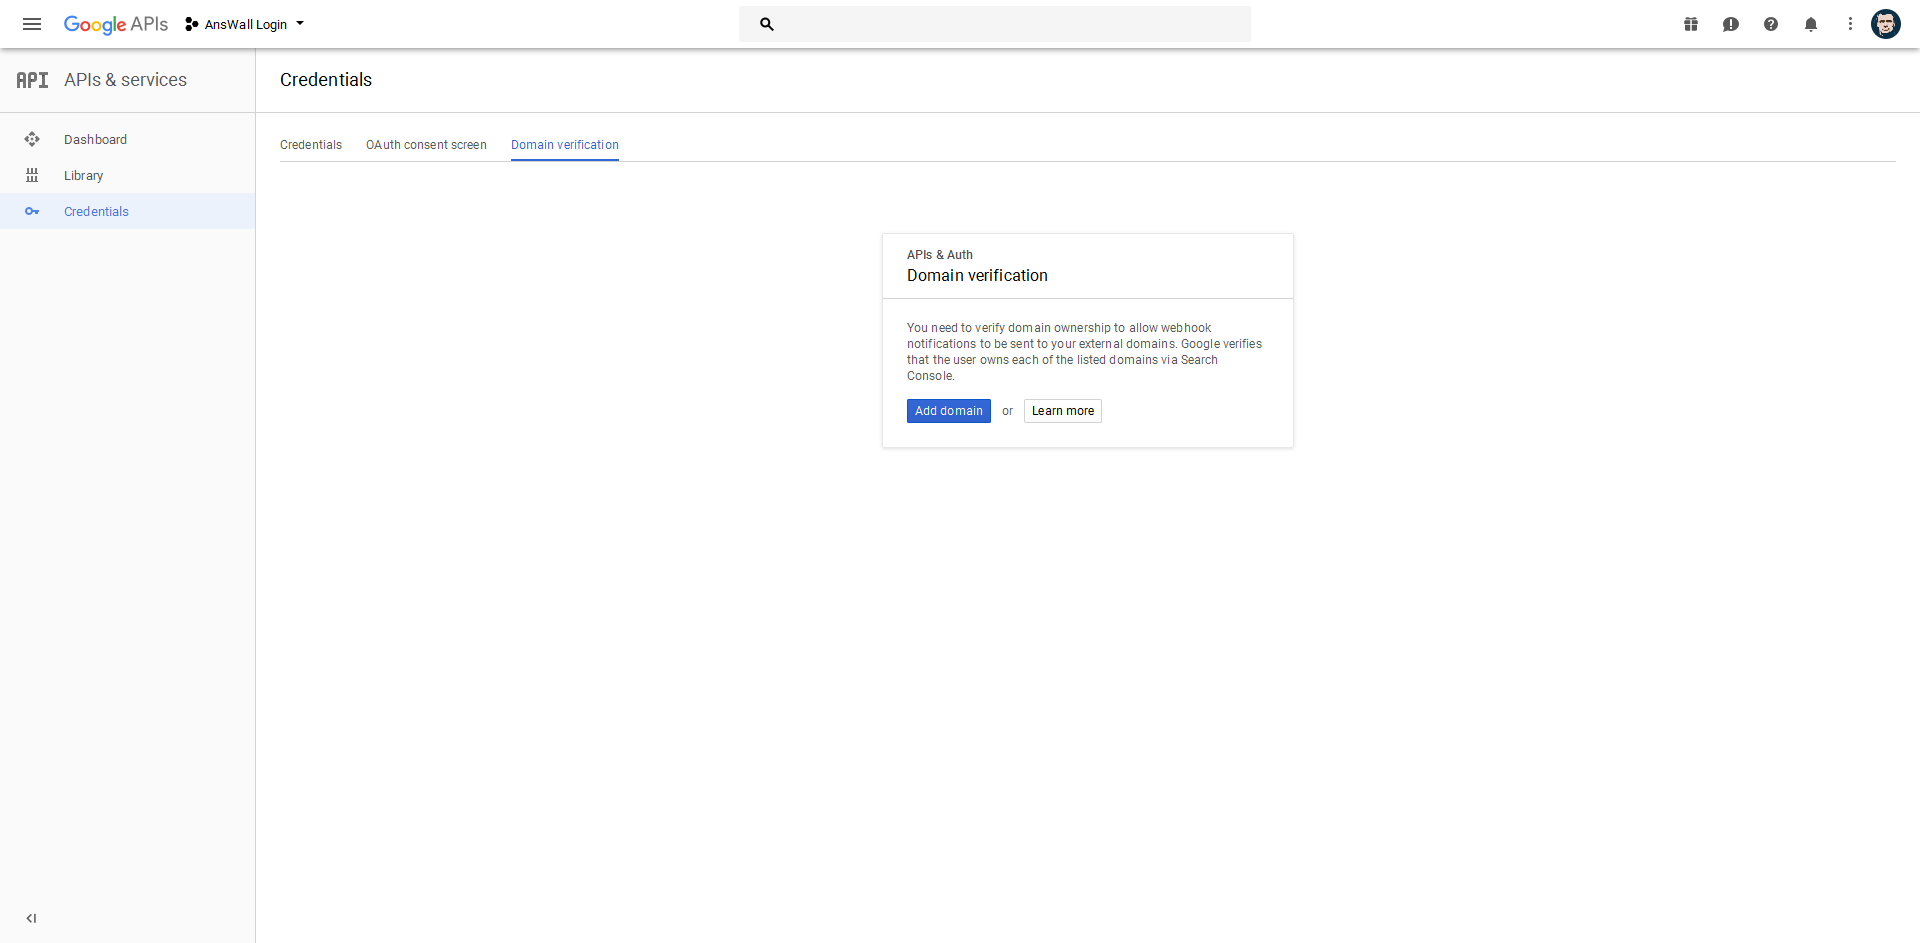Click the domain ownership description paragraph
Image resolution: width=1920 pixels, height=943 pixels.
[x=1084, y=352]
